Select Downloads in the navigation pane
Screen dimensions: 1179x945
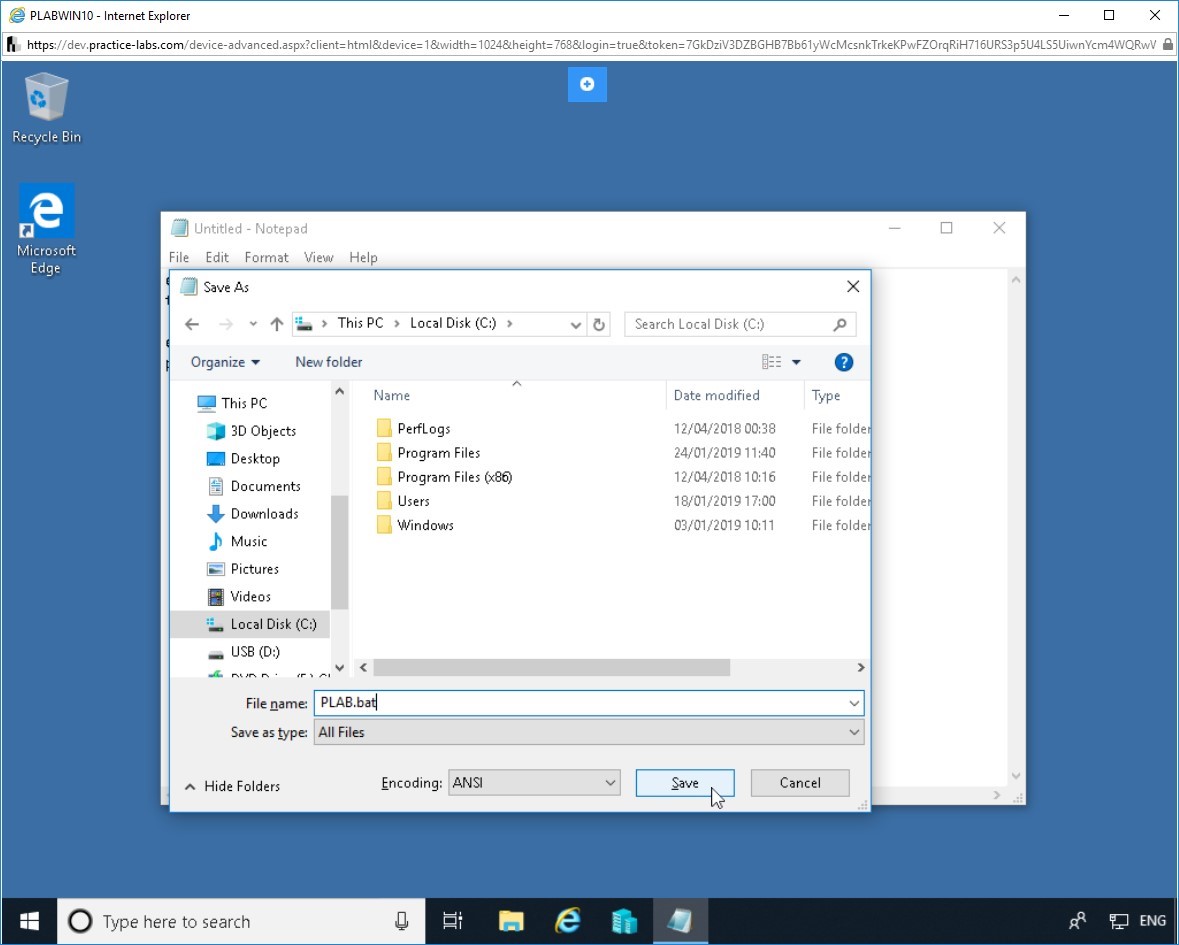264,513
